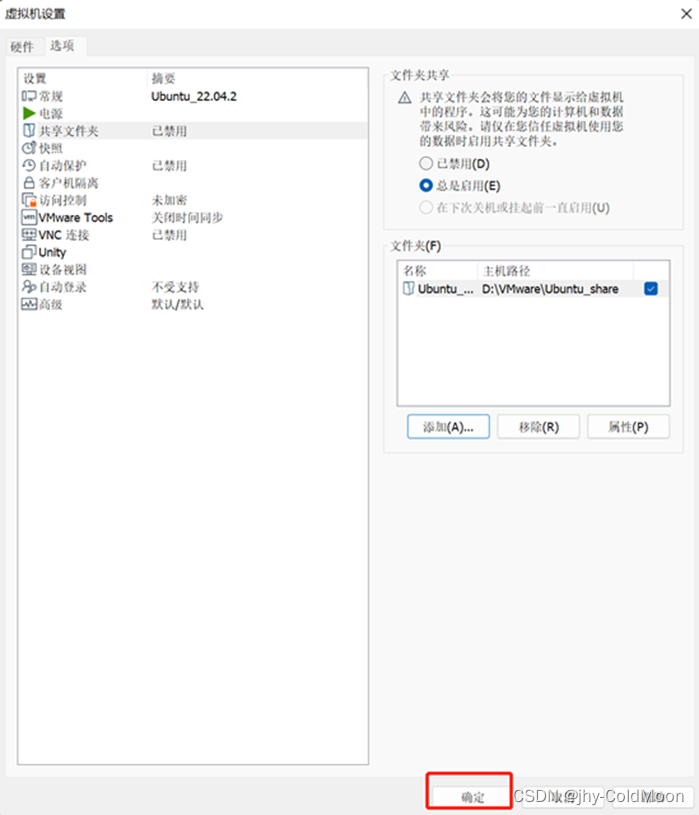Select the 自动登录 row text

click(63, 287)
